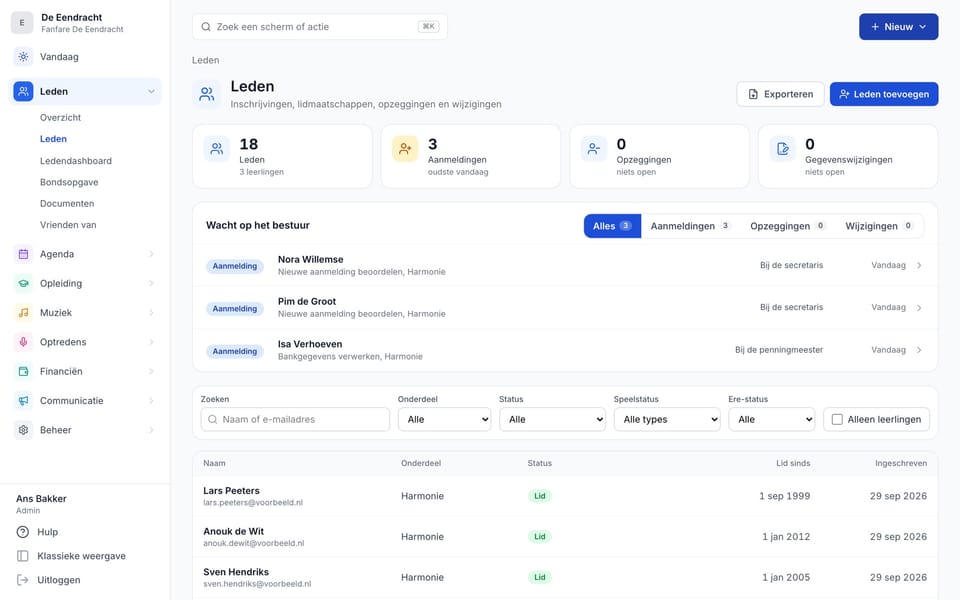
Task: Open Pim de Groot request row chevron
Action: [919, 307]
